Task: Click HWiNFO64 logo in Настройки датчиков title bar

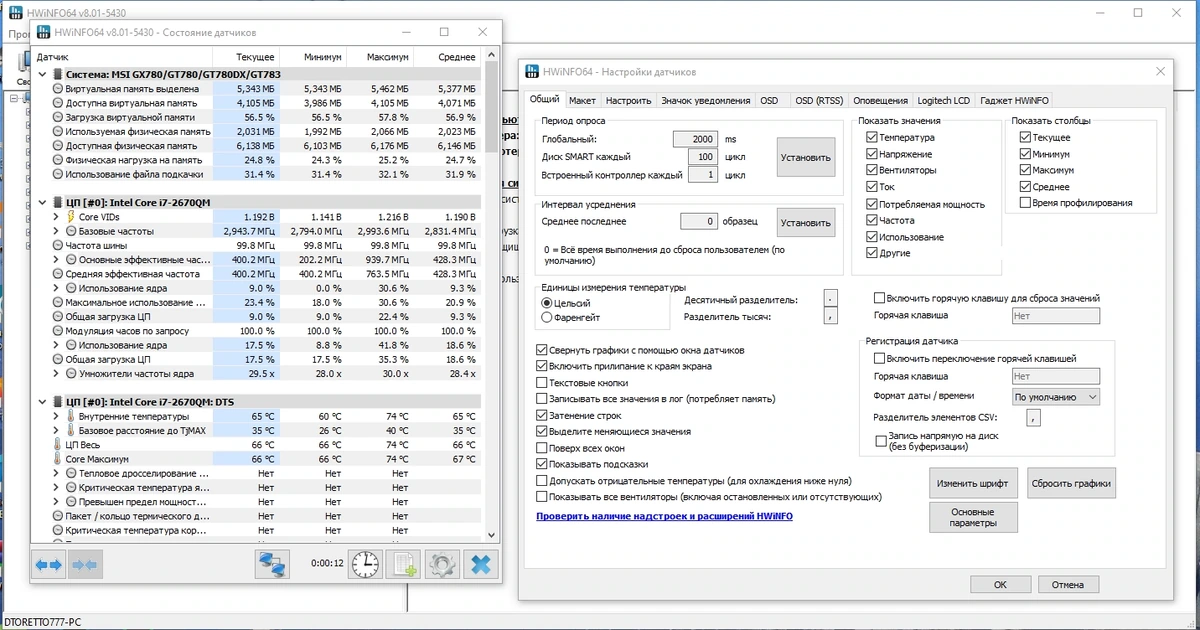Action: coord(532,72)
